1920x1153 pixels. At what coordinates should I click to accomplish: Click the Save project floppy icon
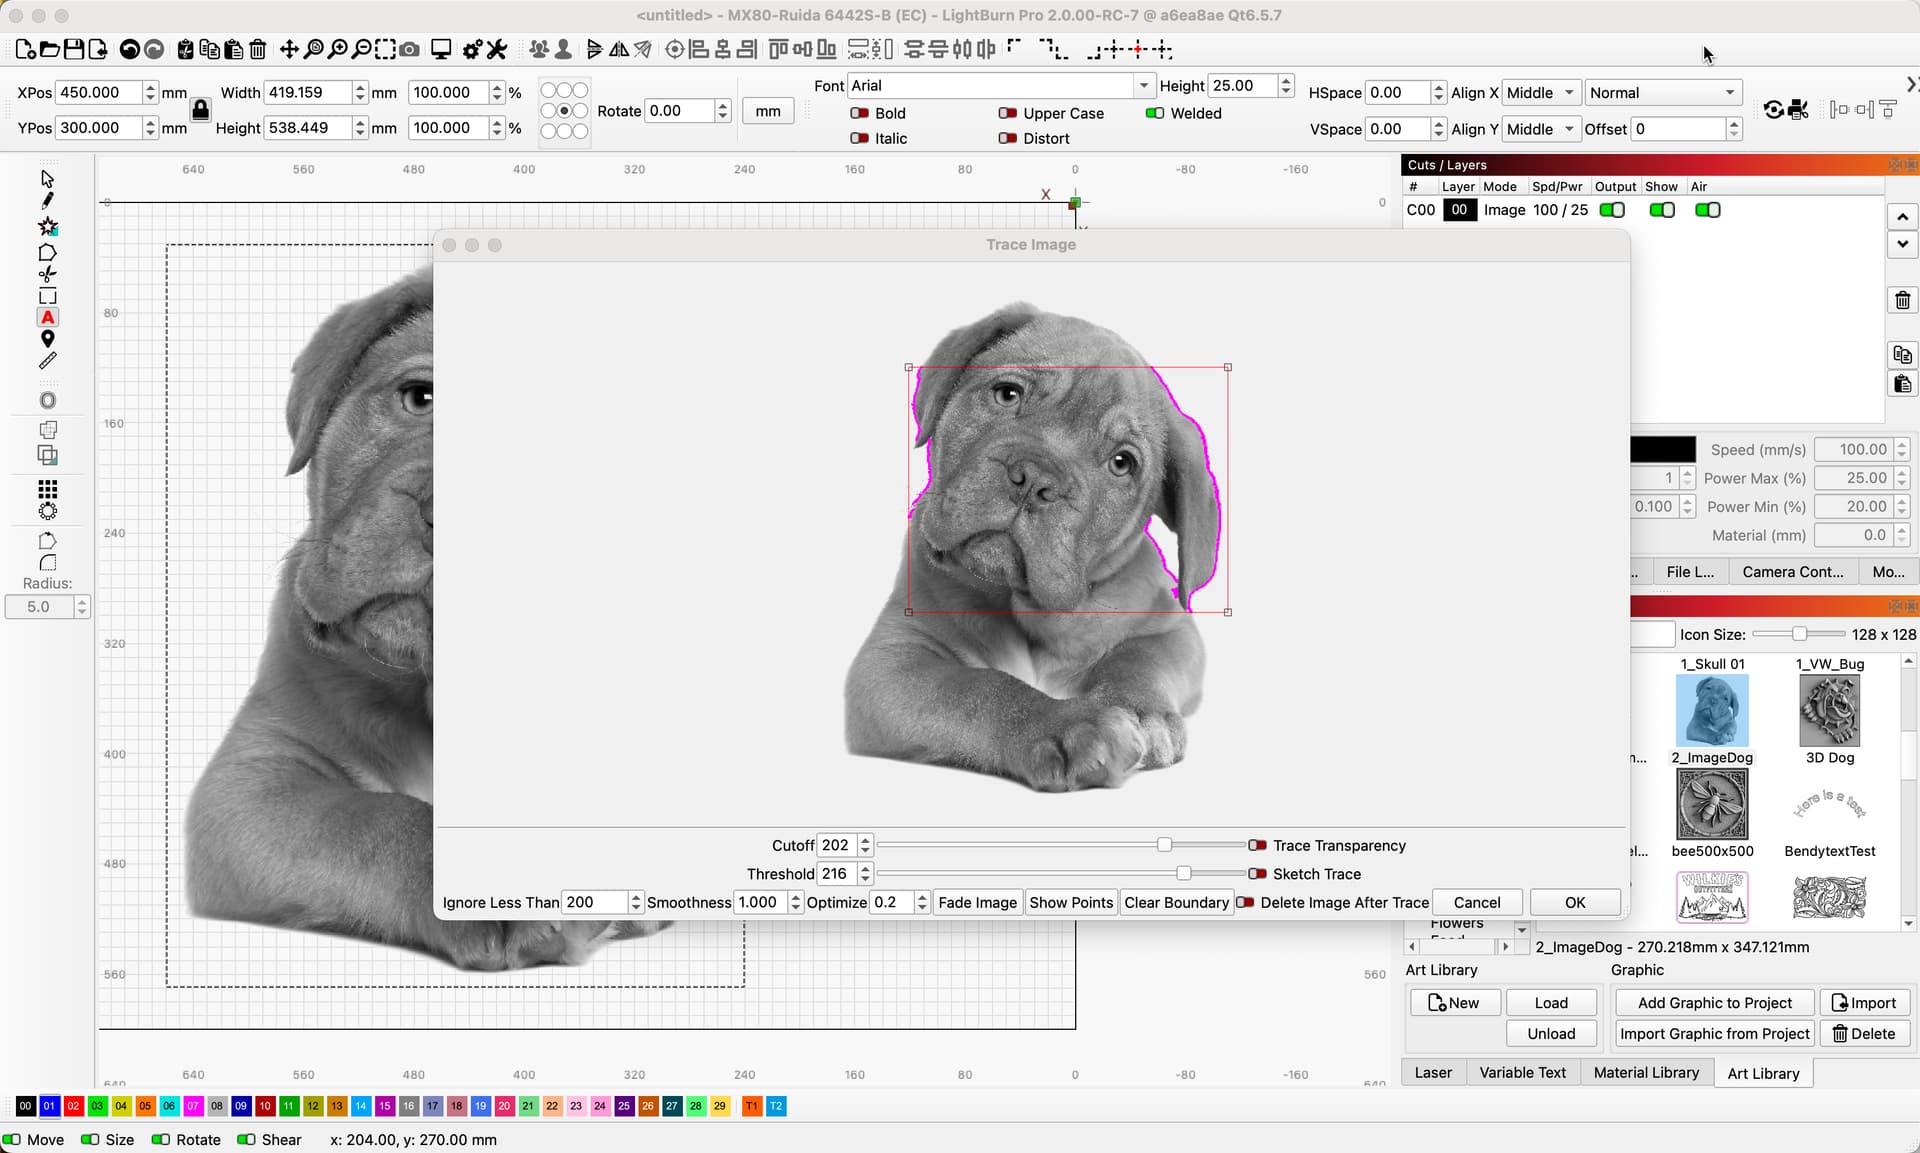tap(74, 49)
